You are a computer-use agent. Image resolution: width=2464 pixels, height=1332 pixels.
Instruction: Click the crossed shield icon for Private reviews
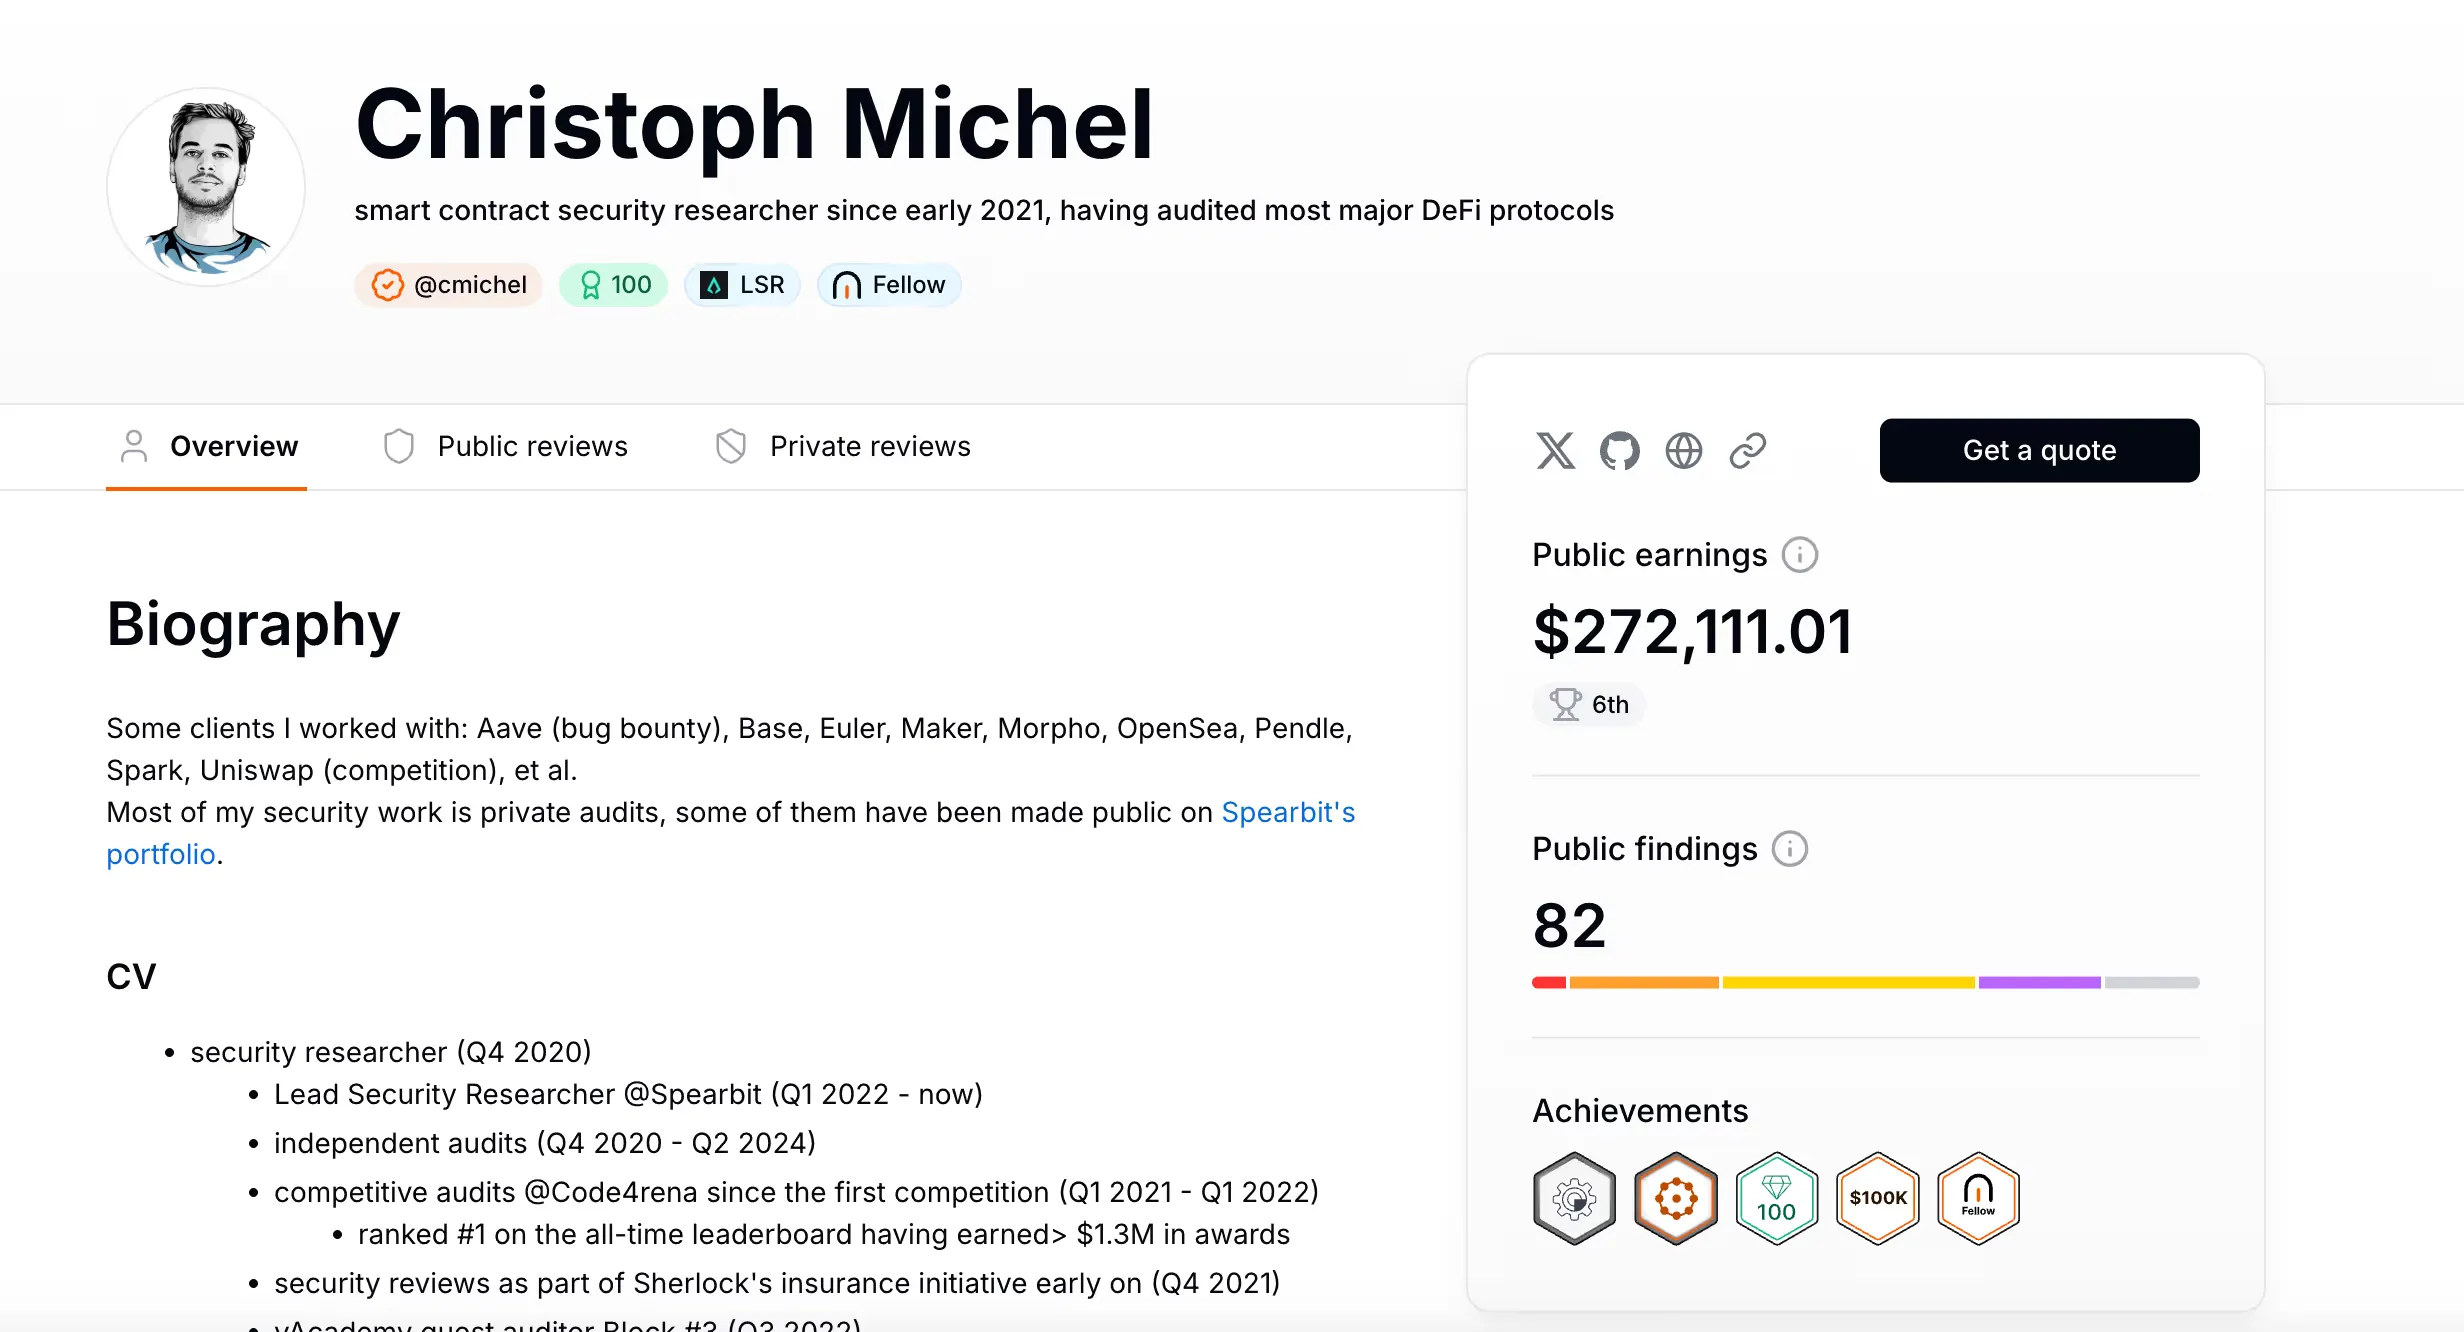tap(731, 446)
